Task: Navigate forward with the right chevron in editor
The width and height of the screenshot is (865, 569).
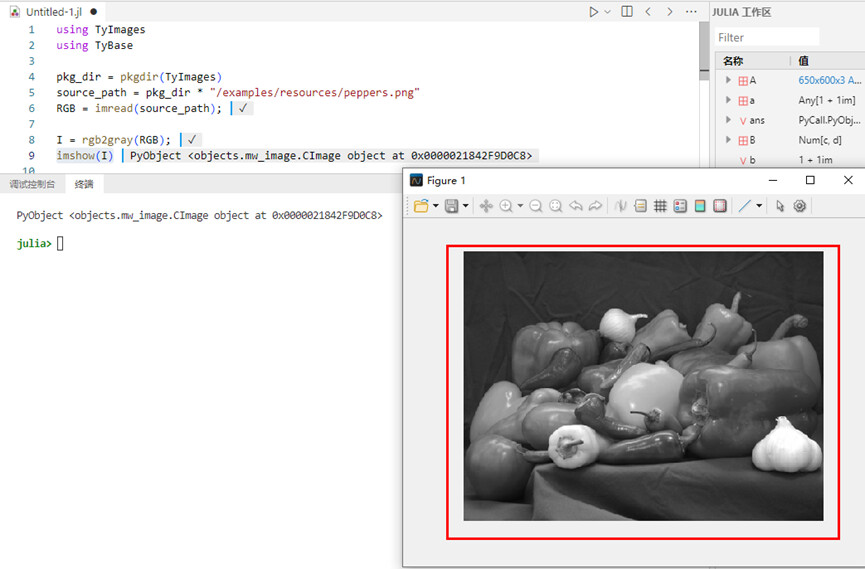Action: tap(670, 12)
